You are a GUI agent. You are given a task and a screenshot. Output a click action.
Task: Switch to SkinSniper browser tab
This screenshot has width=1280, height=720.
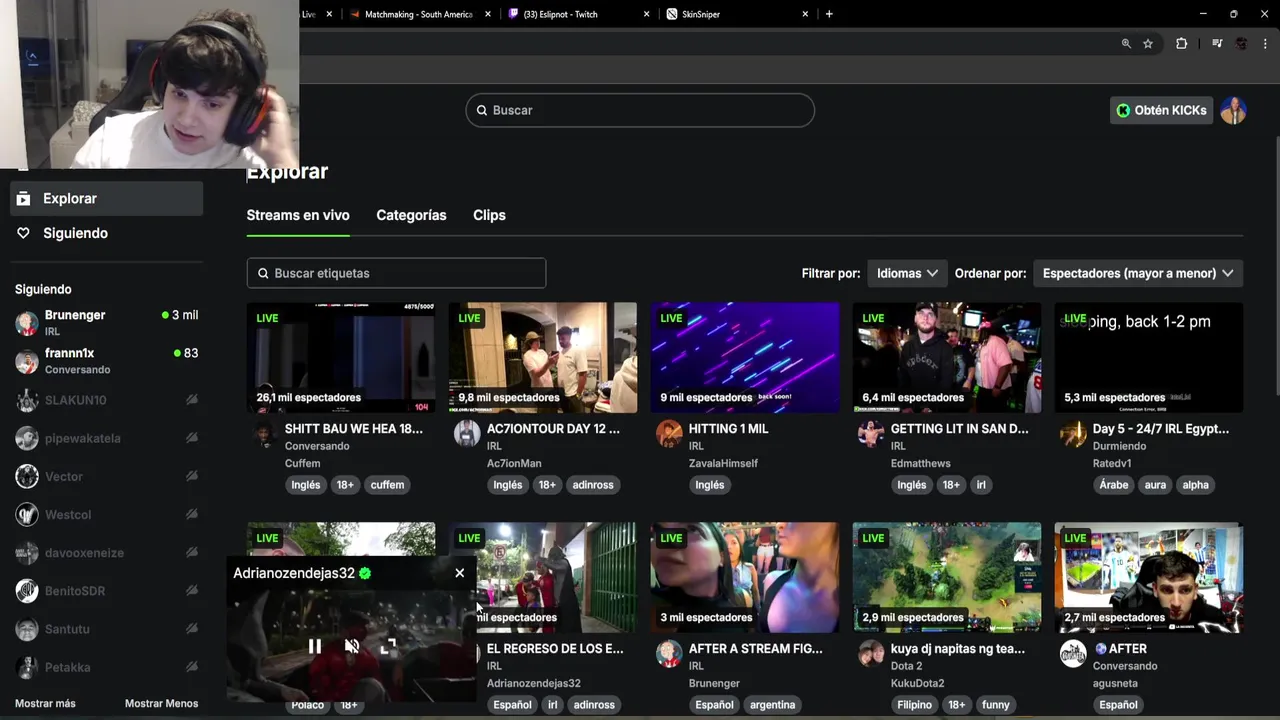(x=735, y=14)
